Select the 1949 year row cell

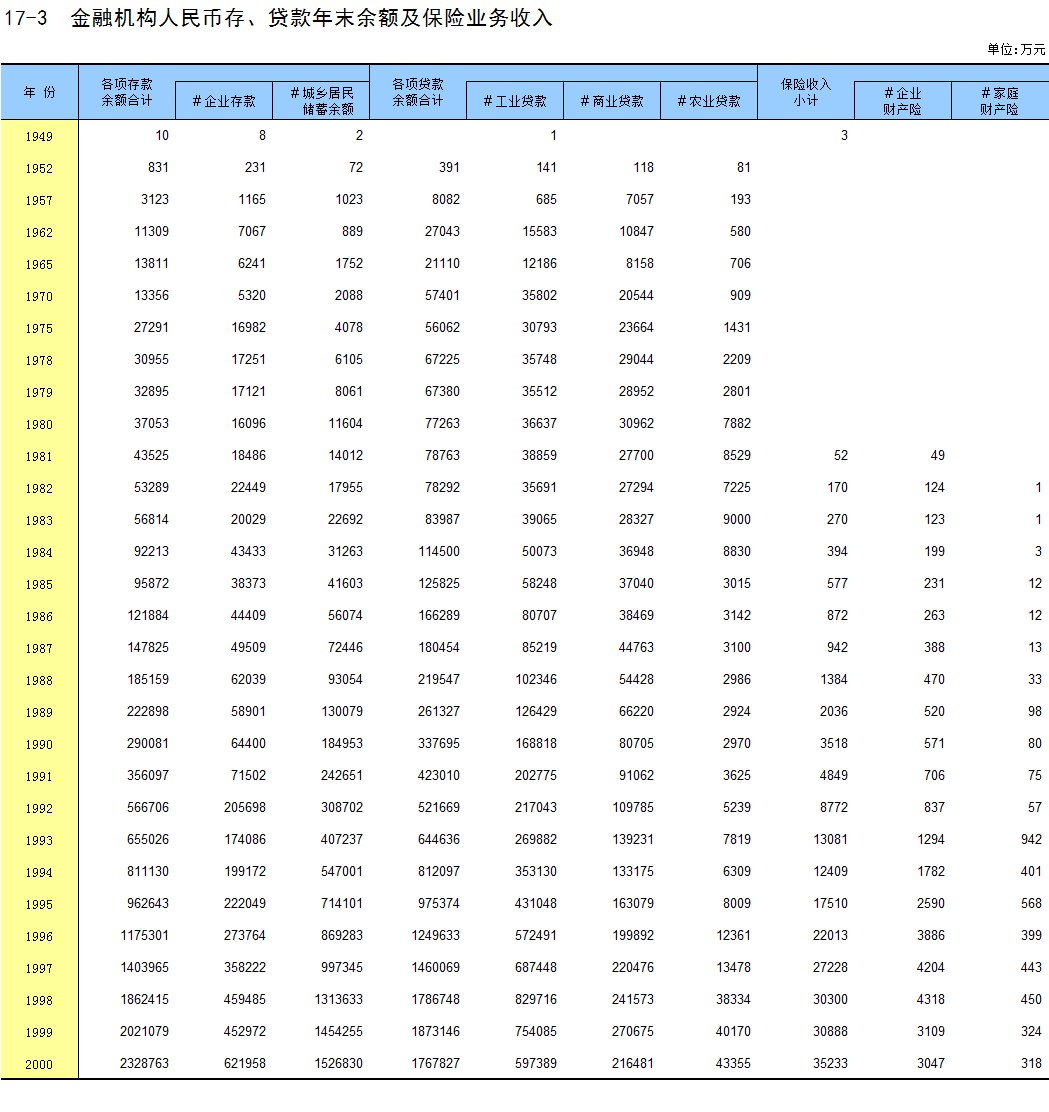pyautogui.click(x=39, y=136)
